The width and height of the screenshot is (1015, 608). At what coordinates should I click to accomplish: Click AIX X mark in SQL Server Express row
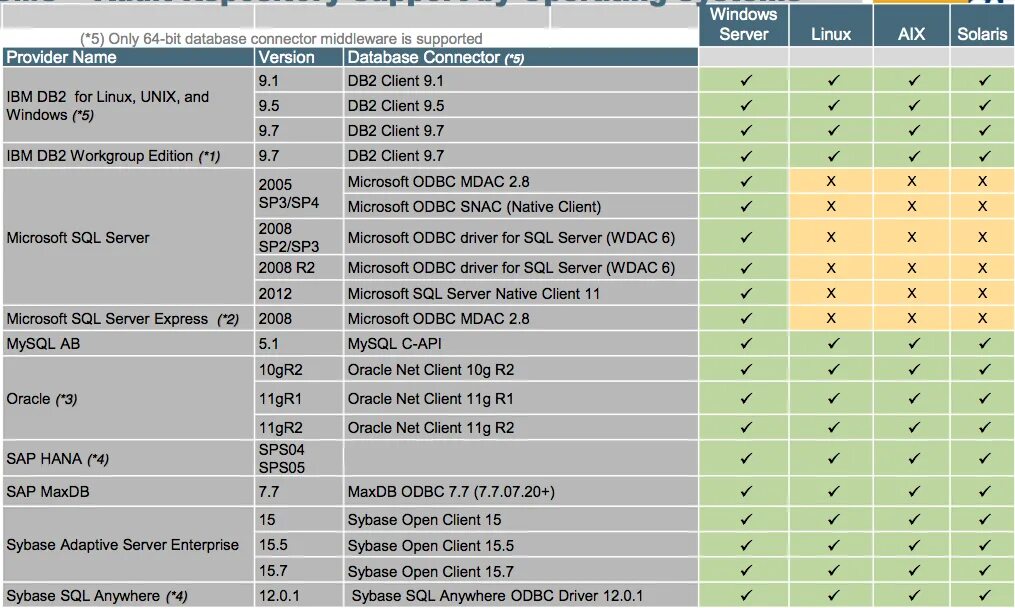(911, 319)
